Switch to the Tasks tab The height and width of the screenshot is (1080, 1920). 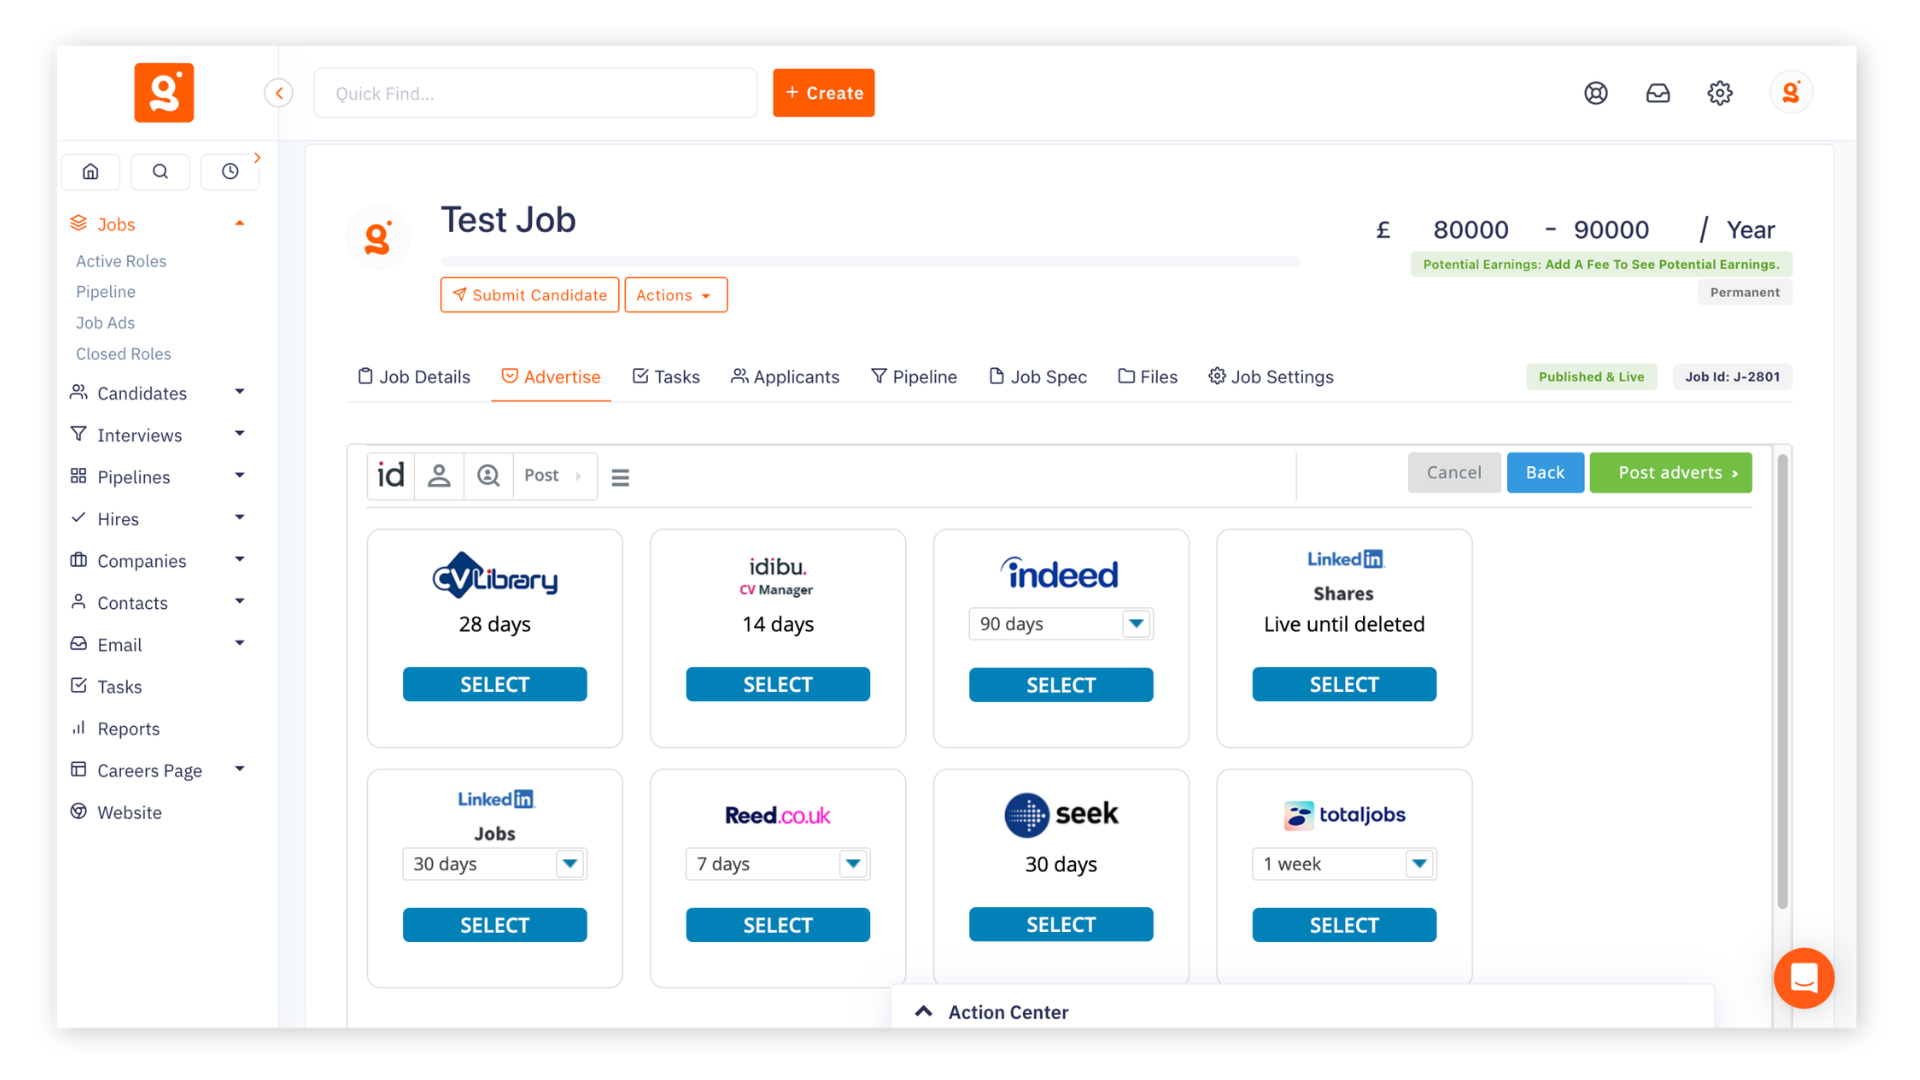tap(666, 377)
